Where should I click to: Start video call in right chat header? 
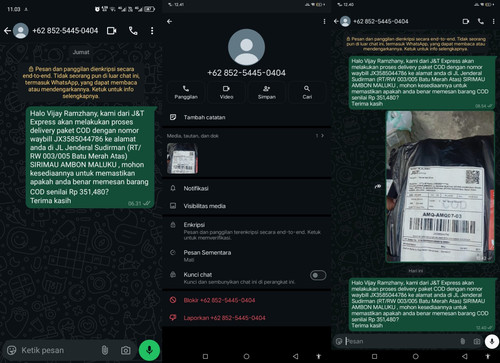pos(466,21)
